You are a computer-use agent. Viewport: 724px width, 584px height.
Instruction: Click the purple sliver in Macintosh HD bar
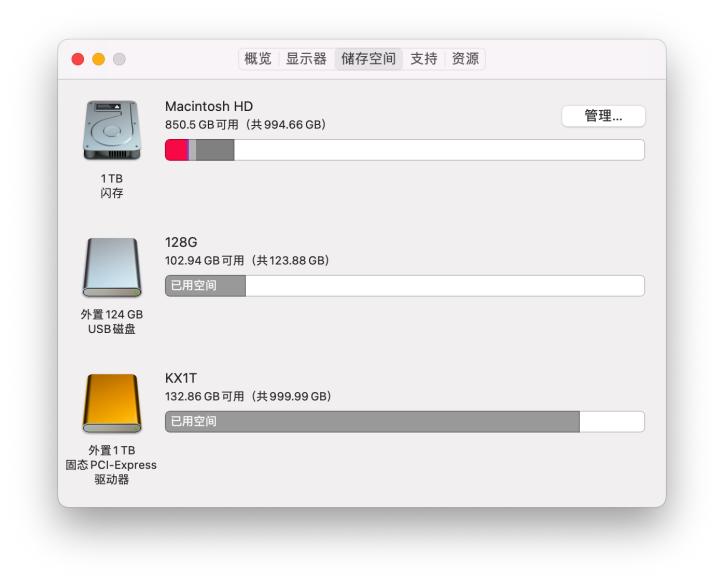pyautogui.click(x=189, y=150)
